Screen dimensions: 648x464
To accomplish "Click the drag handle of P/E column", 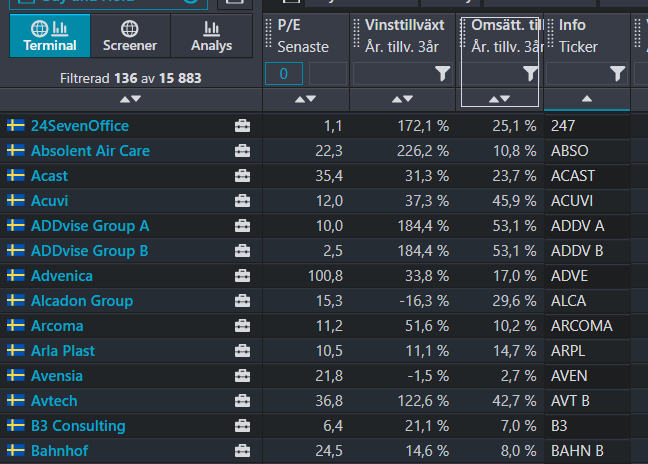I will (x=268, y=33).
